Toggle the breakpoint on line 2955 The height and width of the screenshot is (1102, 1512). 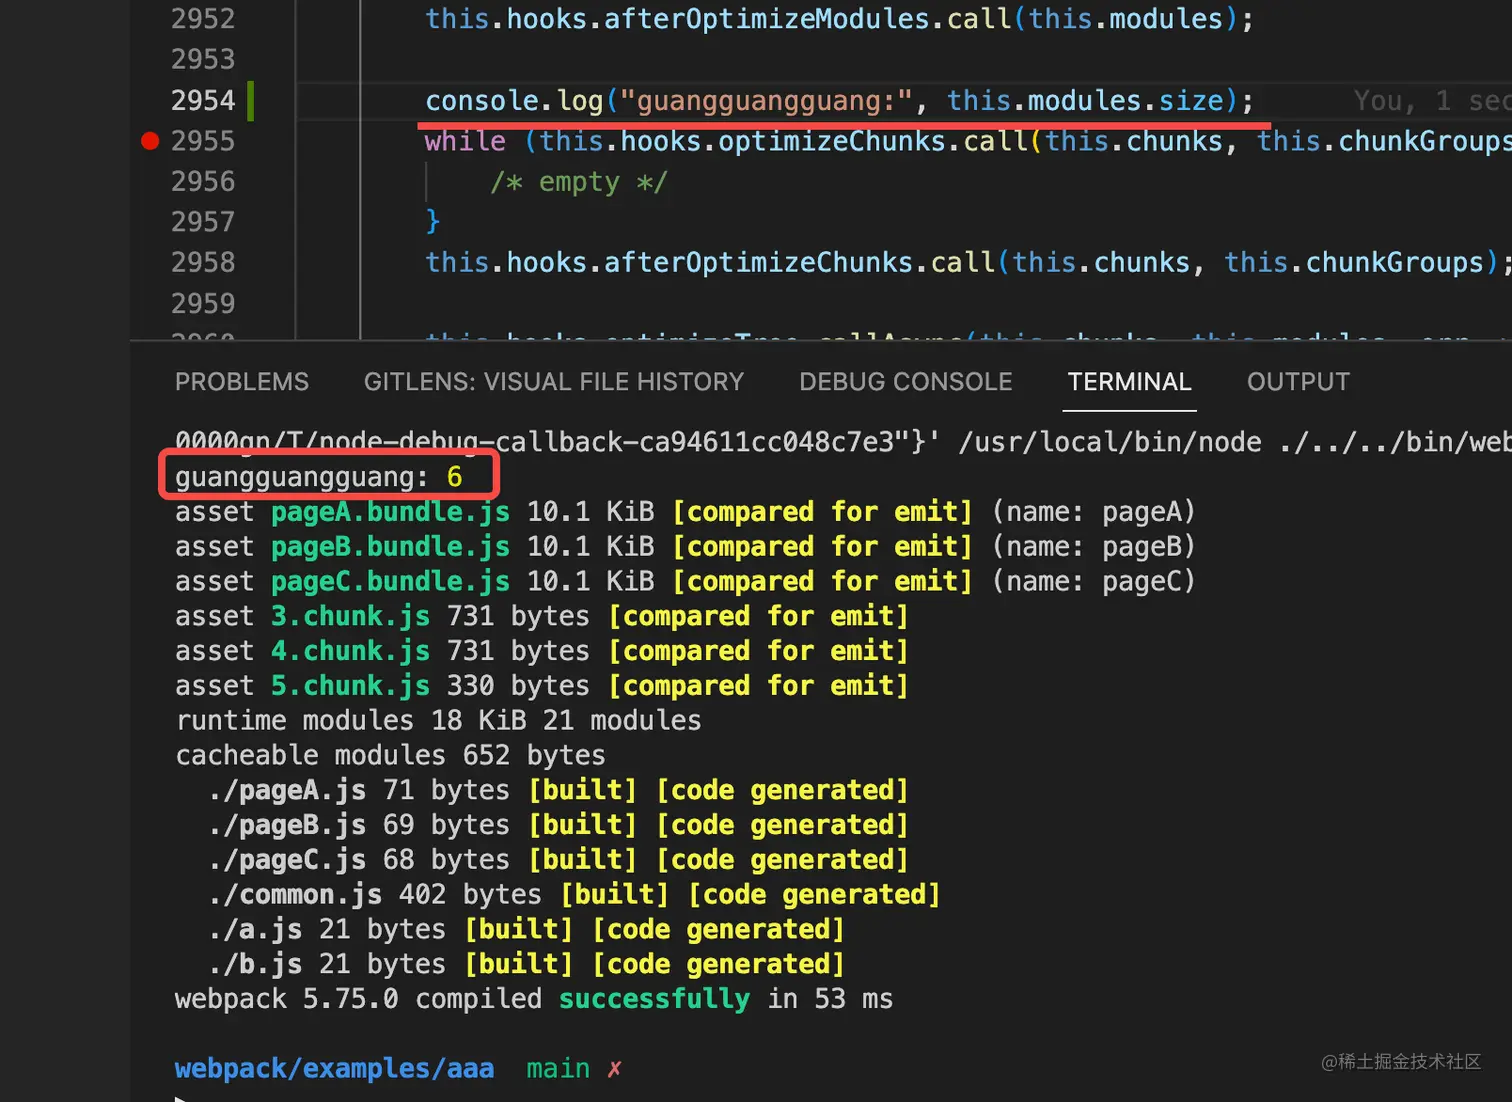[x=149, y=141]
